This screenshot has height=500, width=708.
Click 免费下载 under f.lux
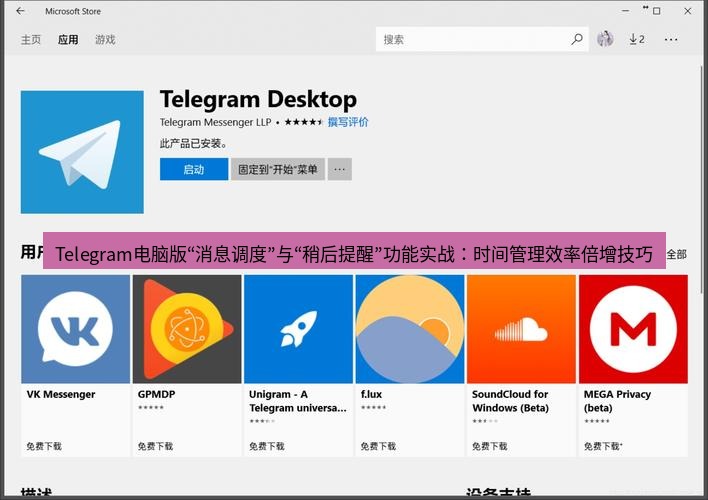[378, 446]
